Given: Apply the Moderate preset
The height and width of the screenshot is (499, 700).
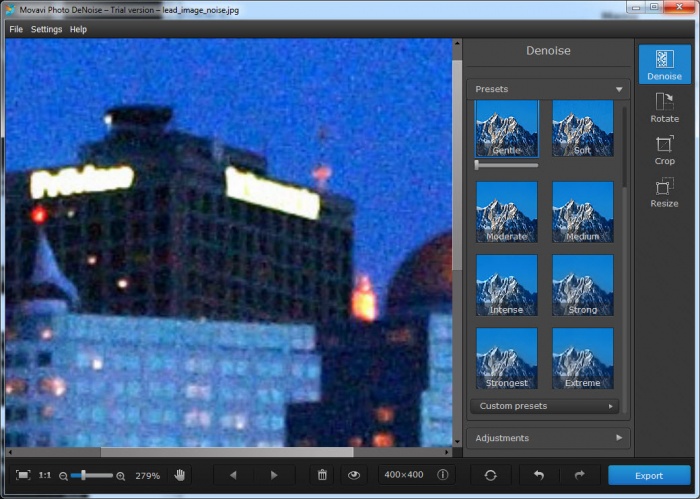Looking at the screenshot, I should point(507,212).
